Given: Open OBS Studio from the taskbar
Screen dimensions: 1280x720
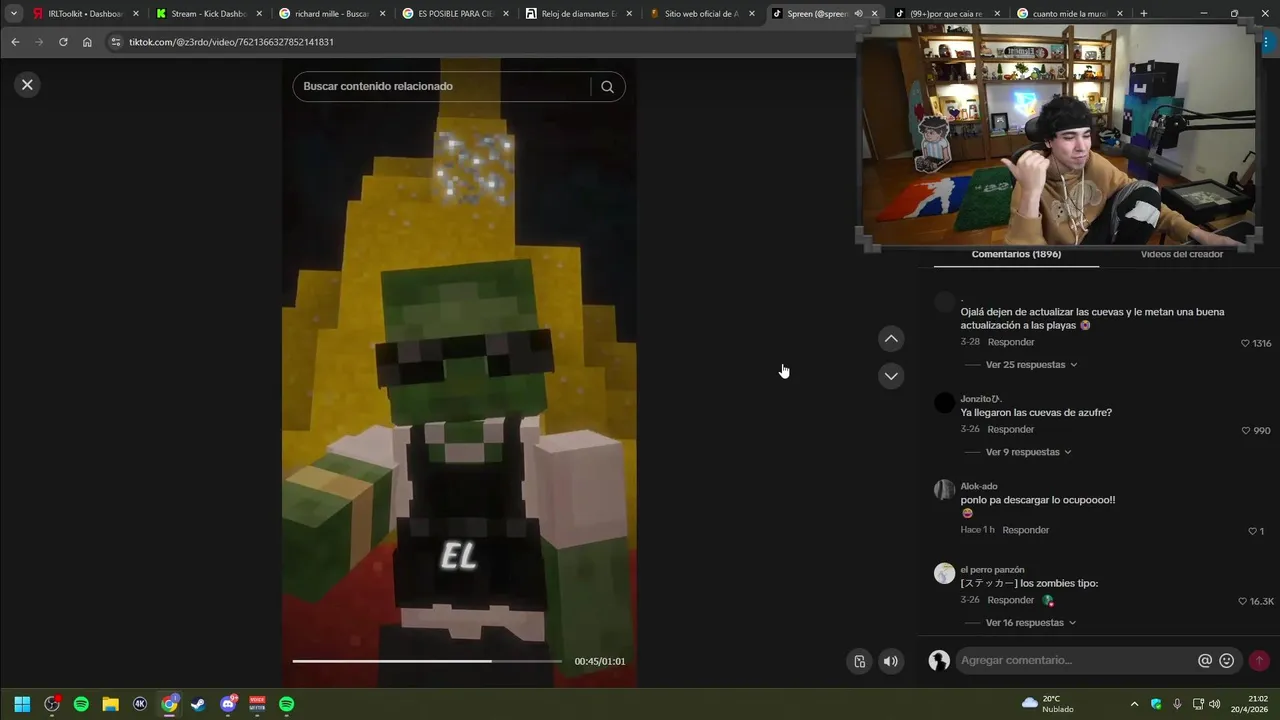Looking at the screenshot, I should 52,704.
